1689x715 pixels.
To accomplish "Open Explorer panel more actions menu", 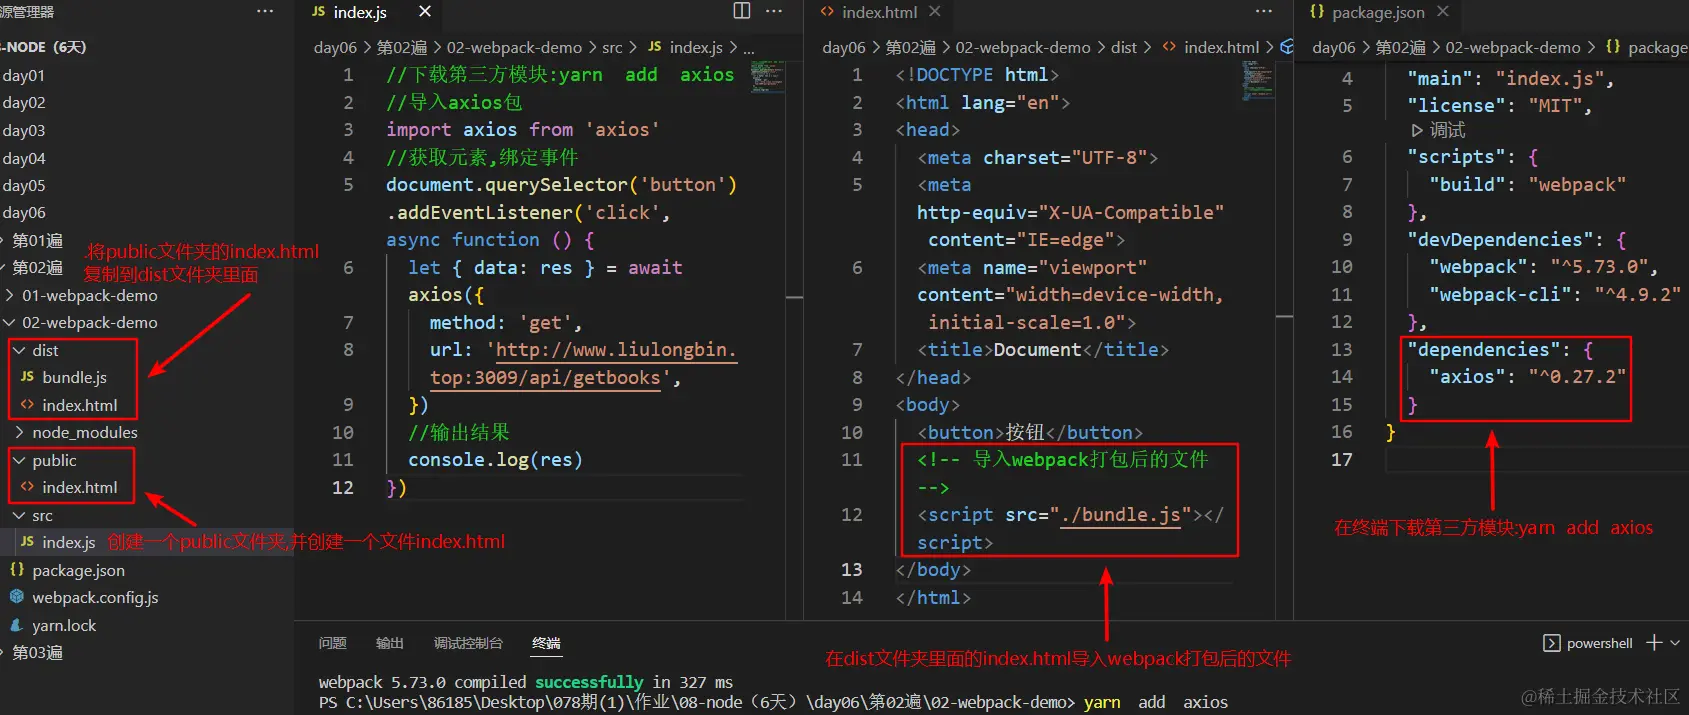I will click(265, 11).
